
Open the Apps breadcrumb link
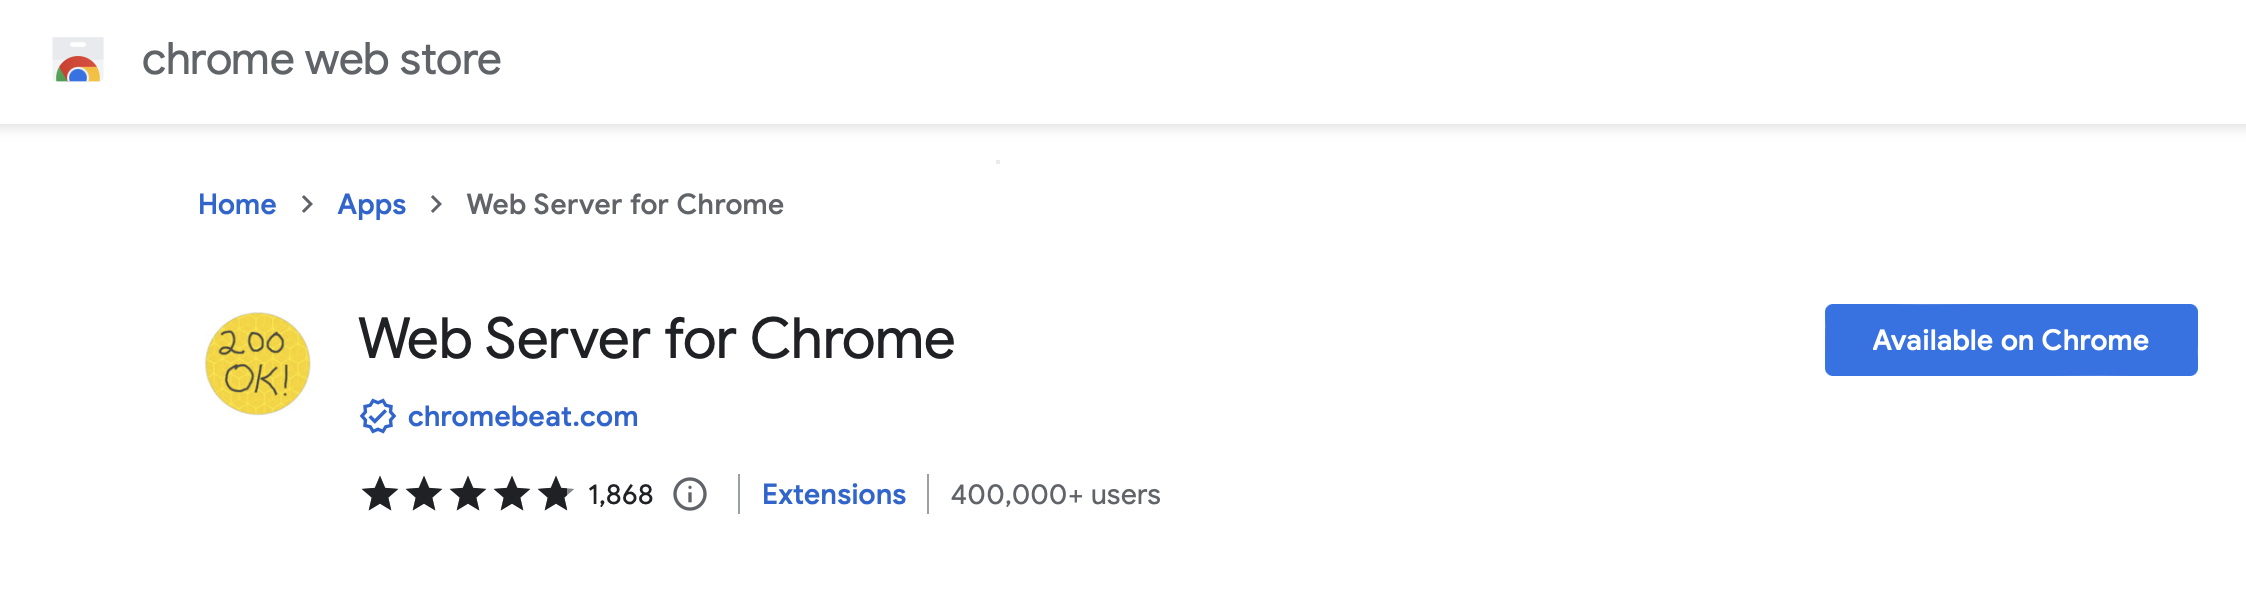coord(372,204)
